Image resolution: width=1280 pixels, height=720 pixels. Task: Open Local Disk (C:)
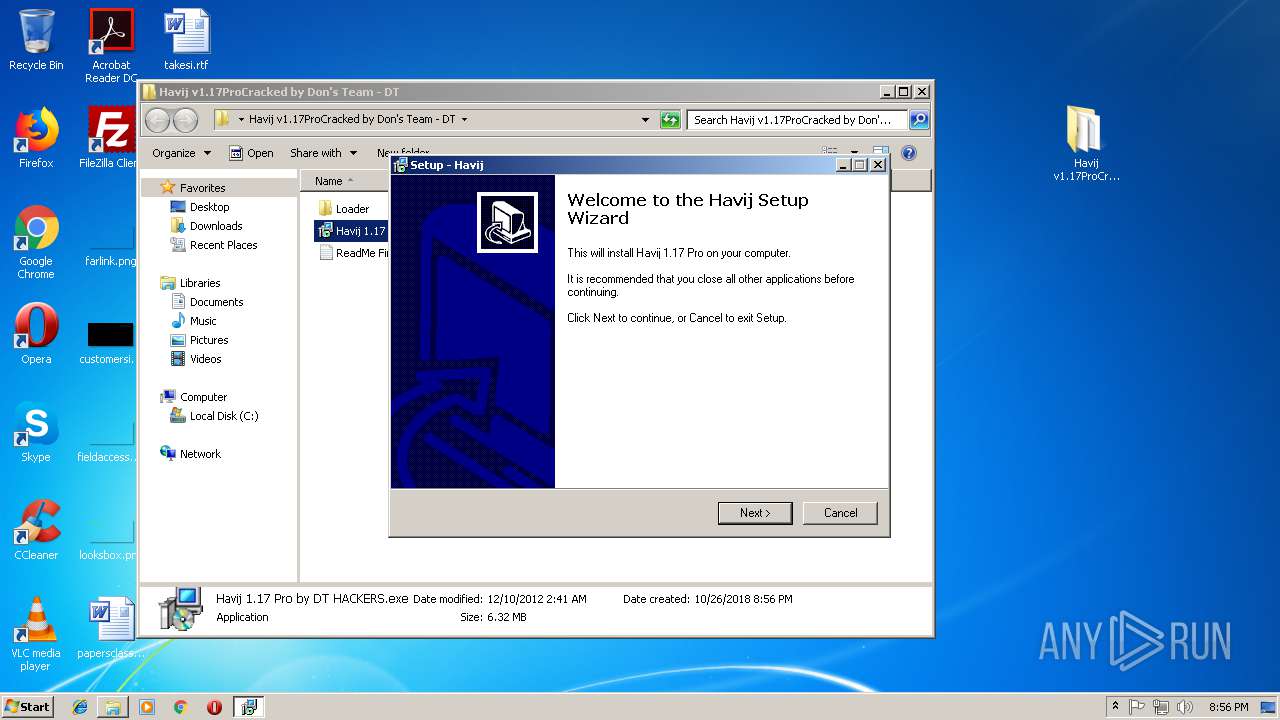click(x=224, y=416)
